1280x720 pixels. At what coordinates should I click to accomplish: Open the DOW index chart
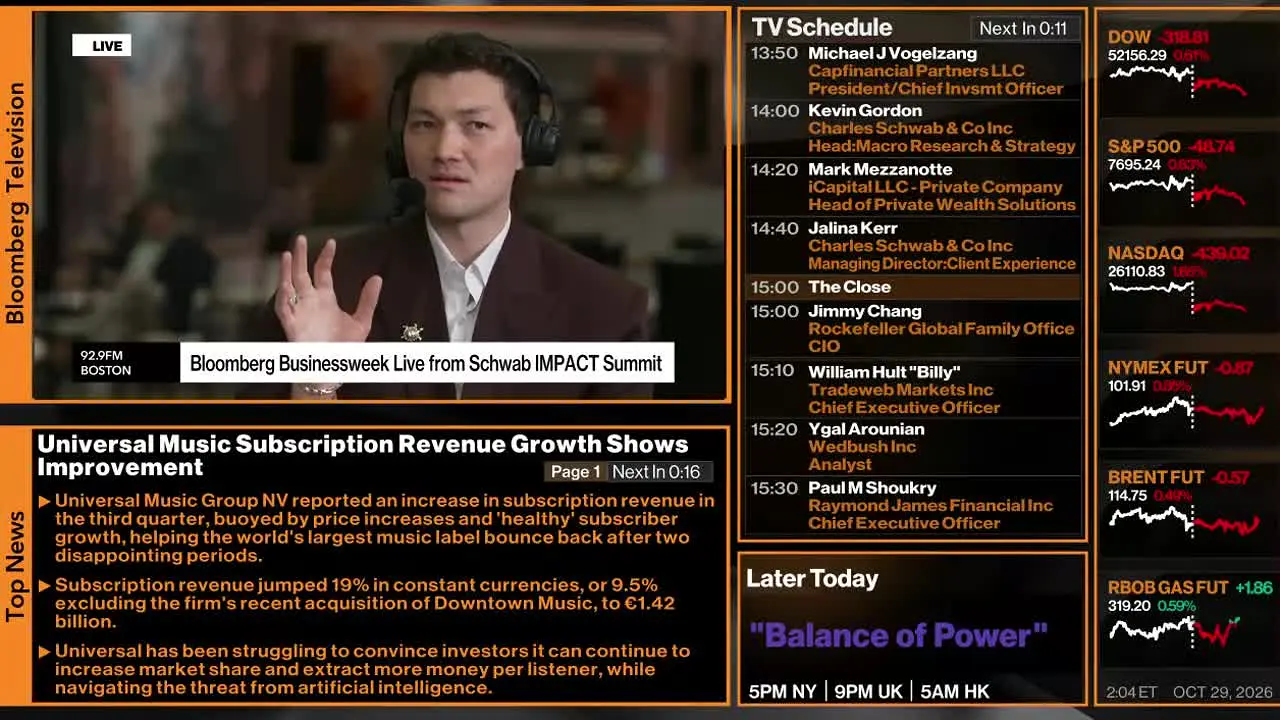coord(1178,83)
